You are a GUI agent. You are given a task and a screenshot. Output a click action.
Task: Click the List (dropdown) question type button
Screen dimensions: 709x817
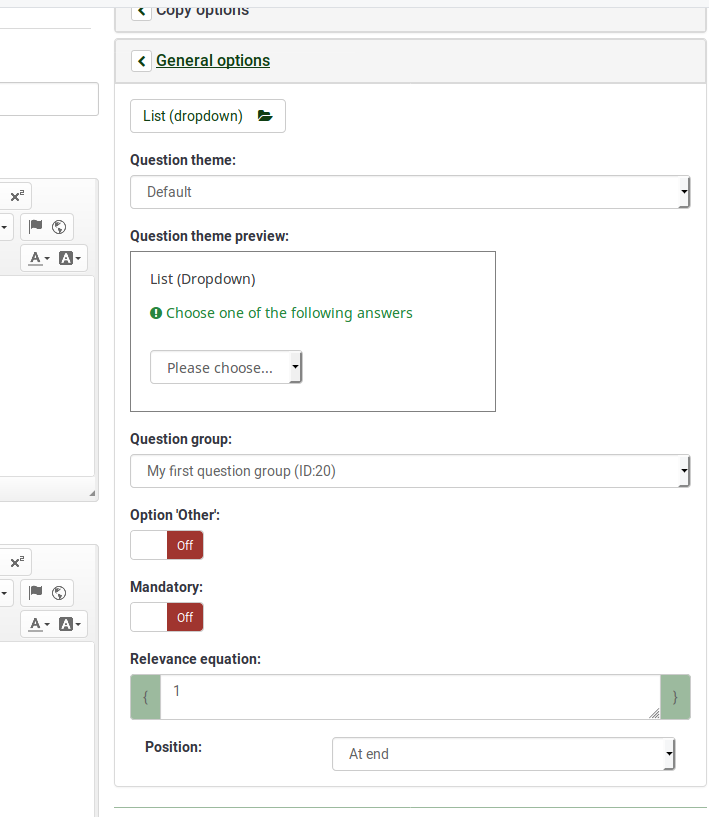208,116
